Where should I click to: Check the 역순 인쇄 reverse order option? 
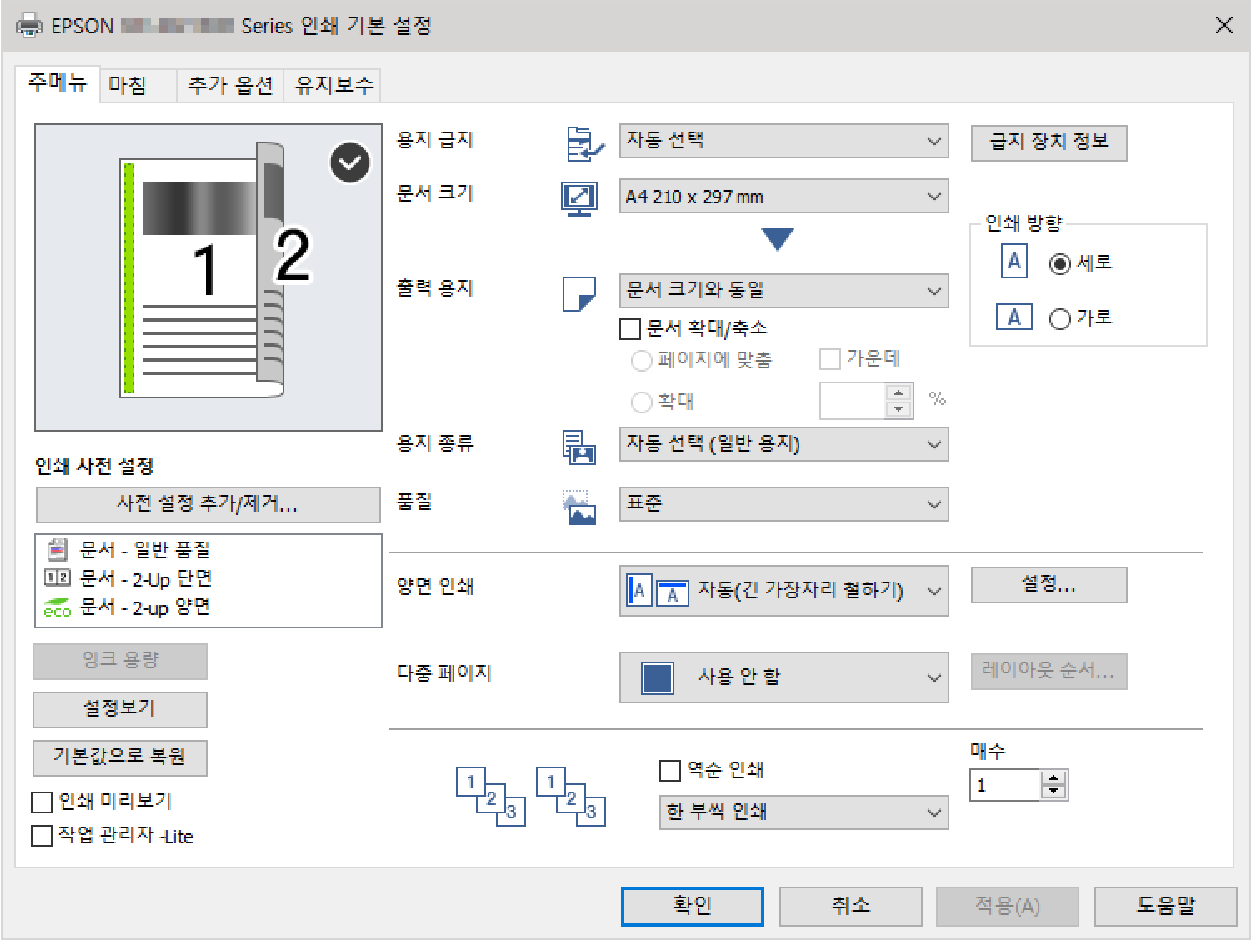tap(670, 771)
